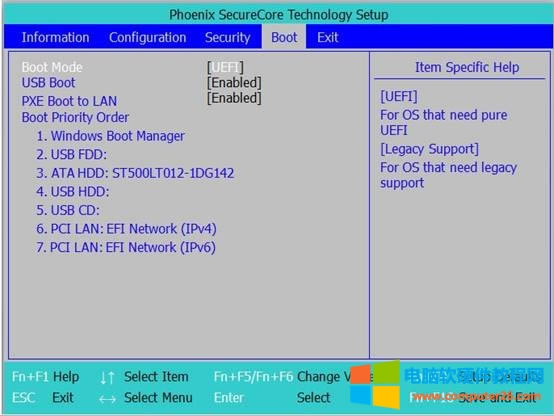Select PCI LAN EFI Network (IPv4) entry
This screenshot has height=416, width=554.
126,229
